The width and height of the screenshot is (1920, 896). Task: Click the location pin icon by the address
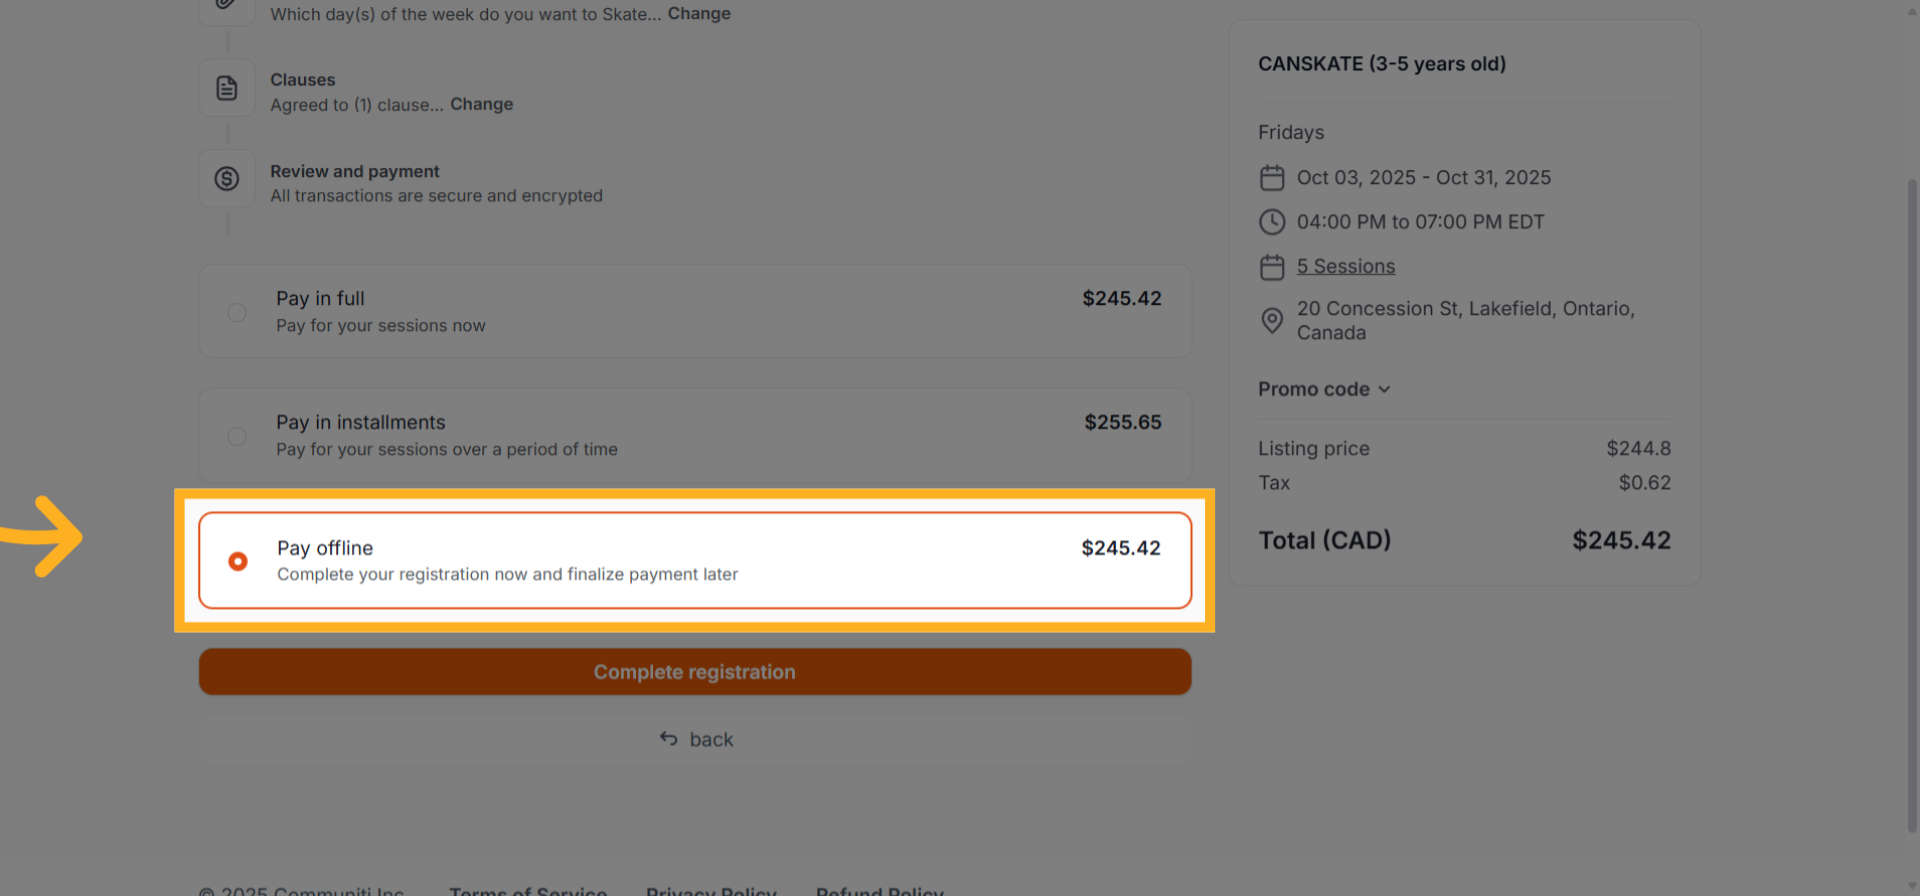[1272, 320]
